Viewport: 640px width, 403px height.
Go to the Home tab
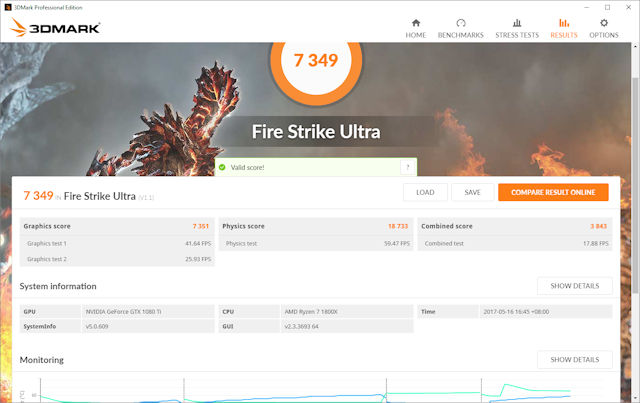[x=416, y=29]
